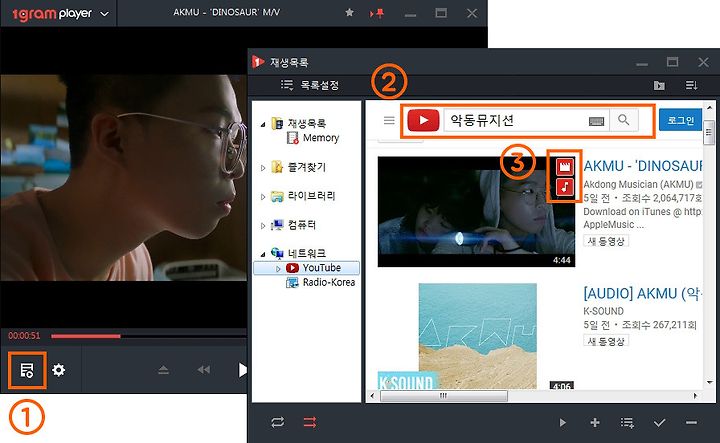The width and height of the screenshot is (720, 443).
Task: Click the sort list icon in playlist toolbar
Action: point(691,85)
